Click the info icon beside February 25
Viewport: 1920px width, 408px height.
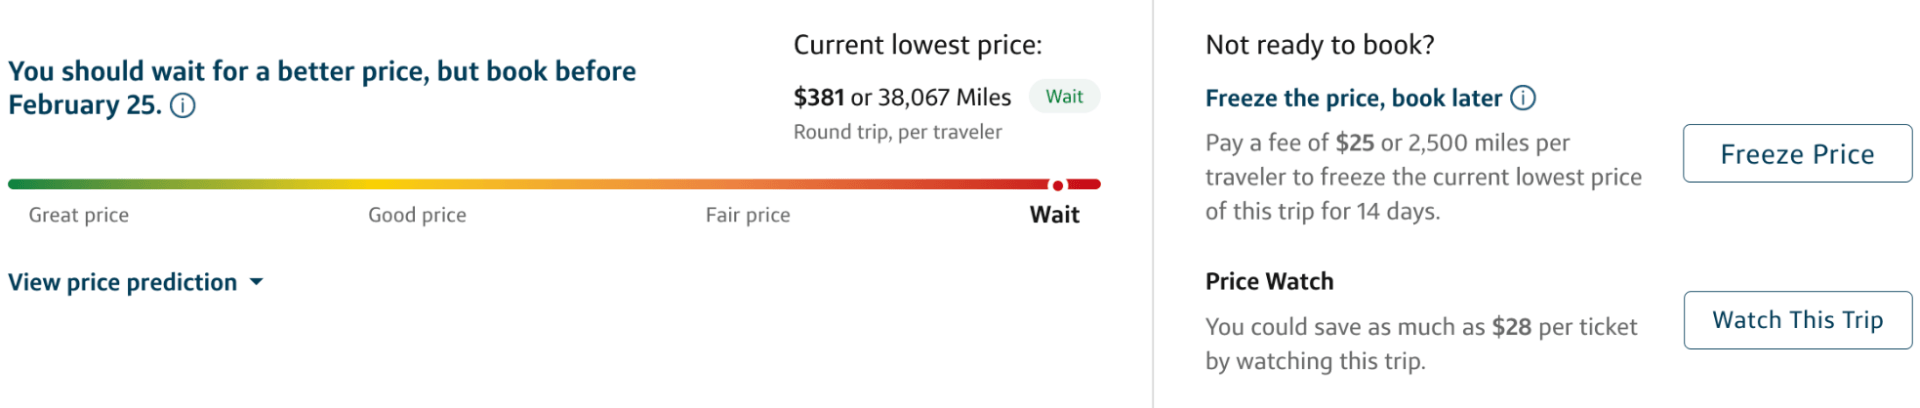pyautogui.click(x=183, y=106)
